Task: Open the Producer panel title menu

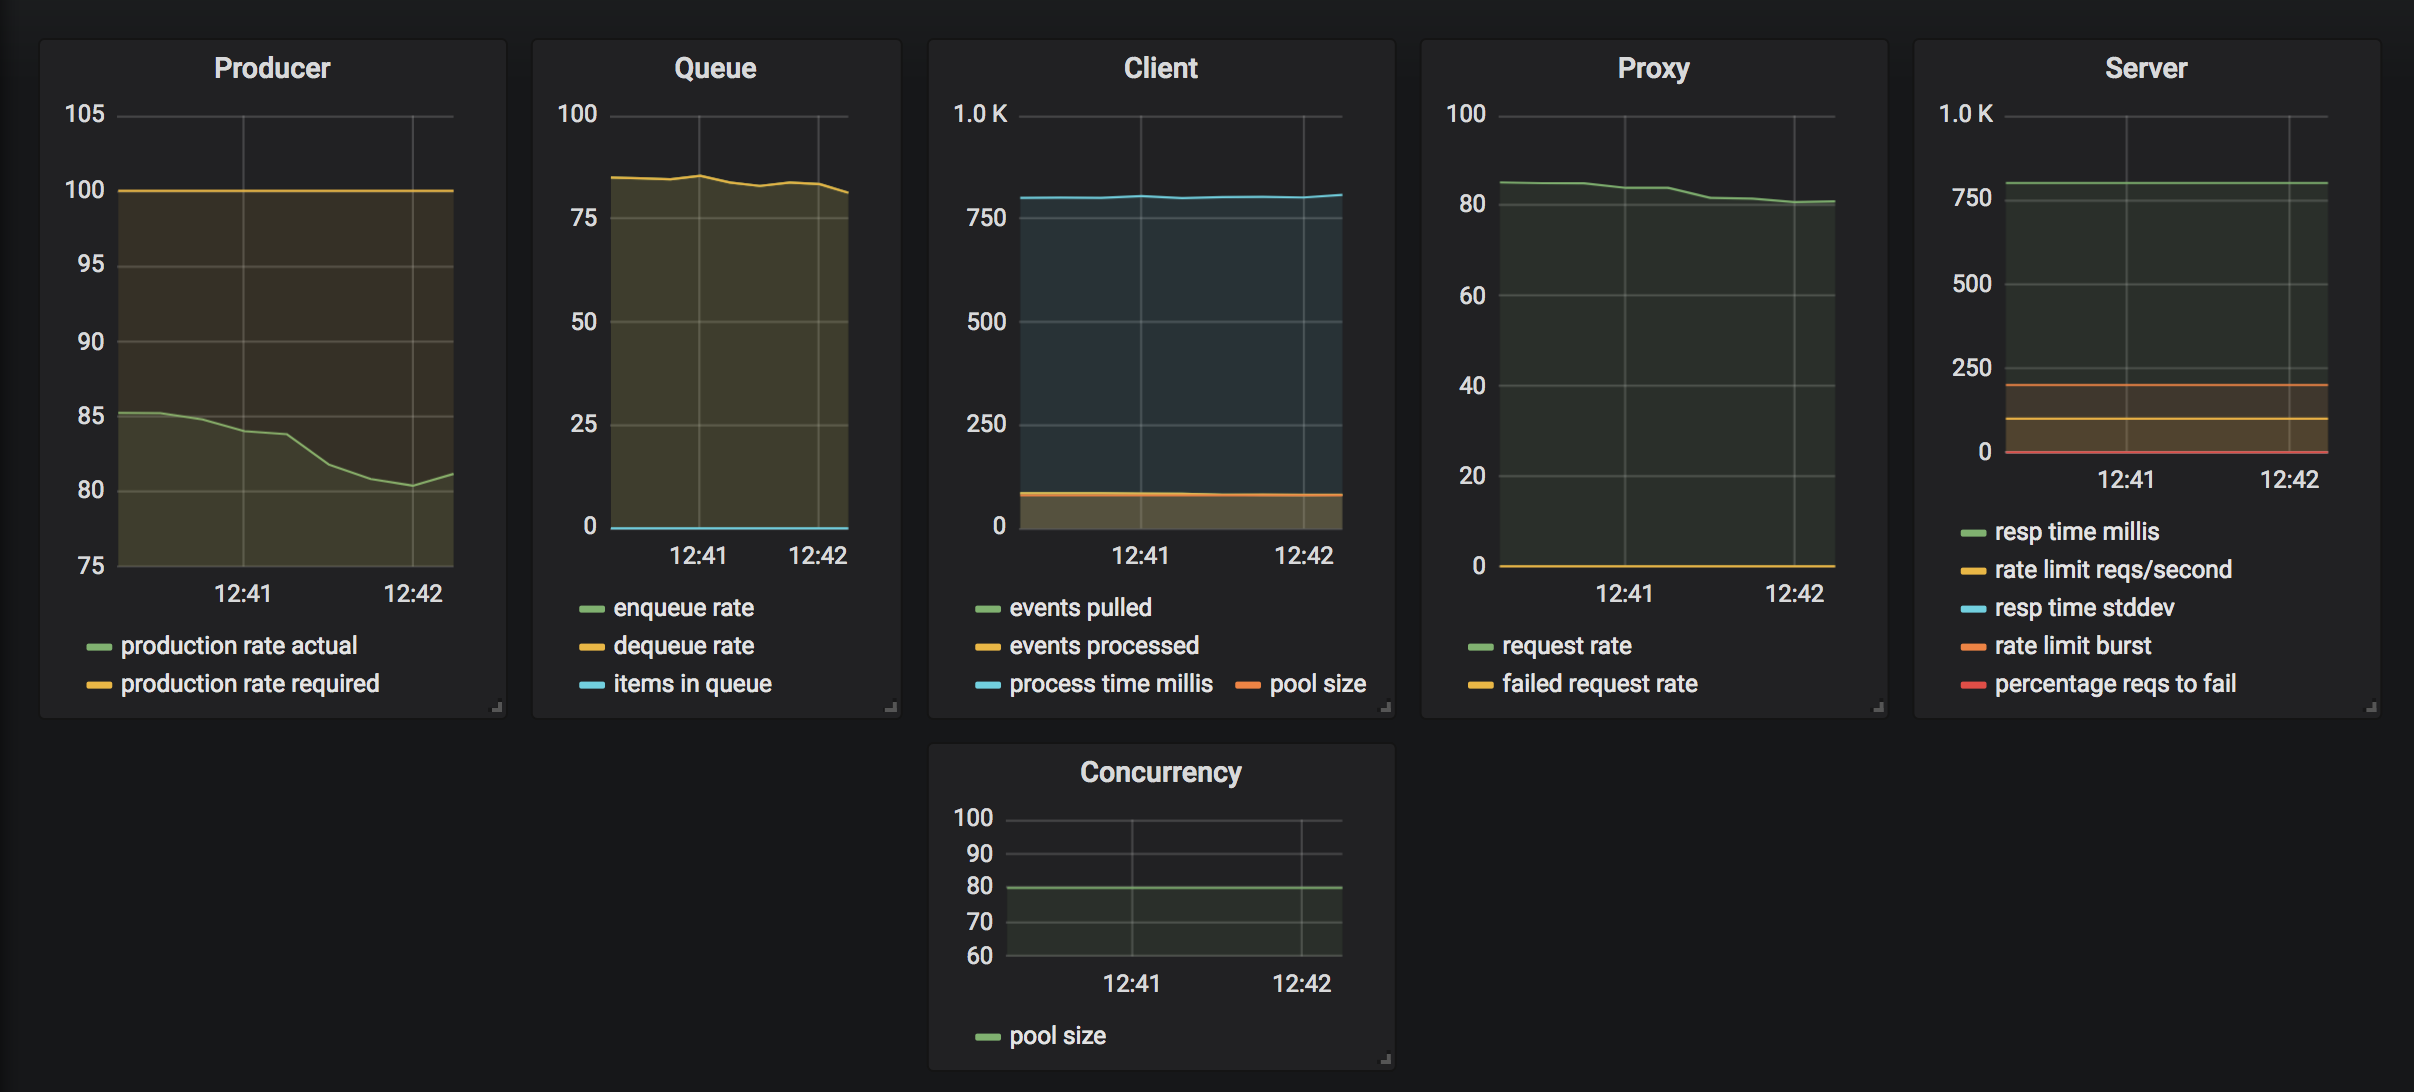Action: point(272,68)
